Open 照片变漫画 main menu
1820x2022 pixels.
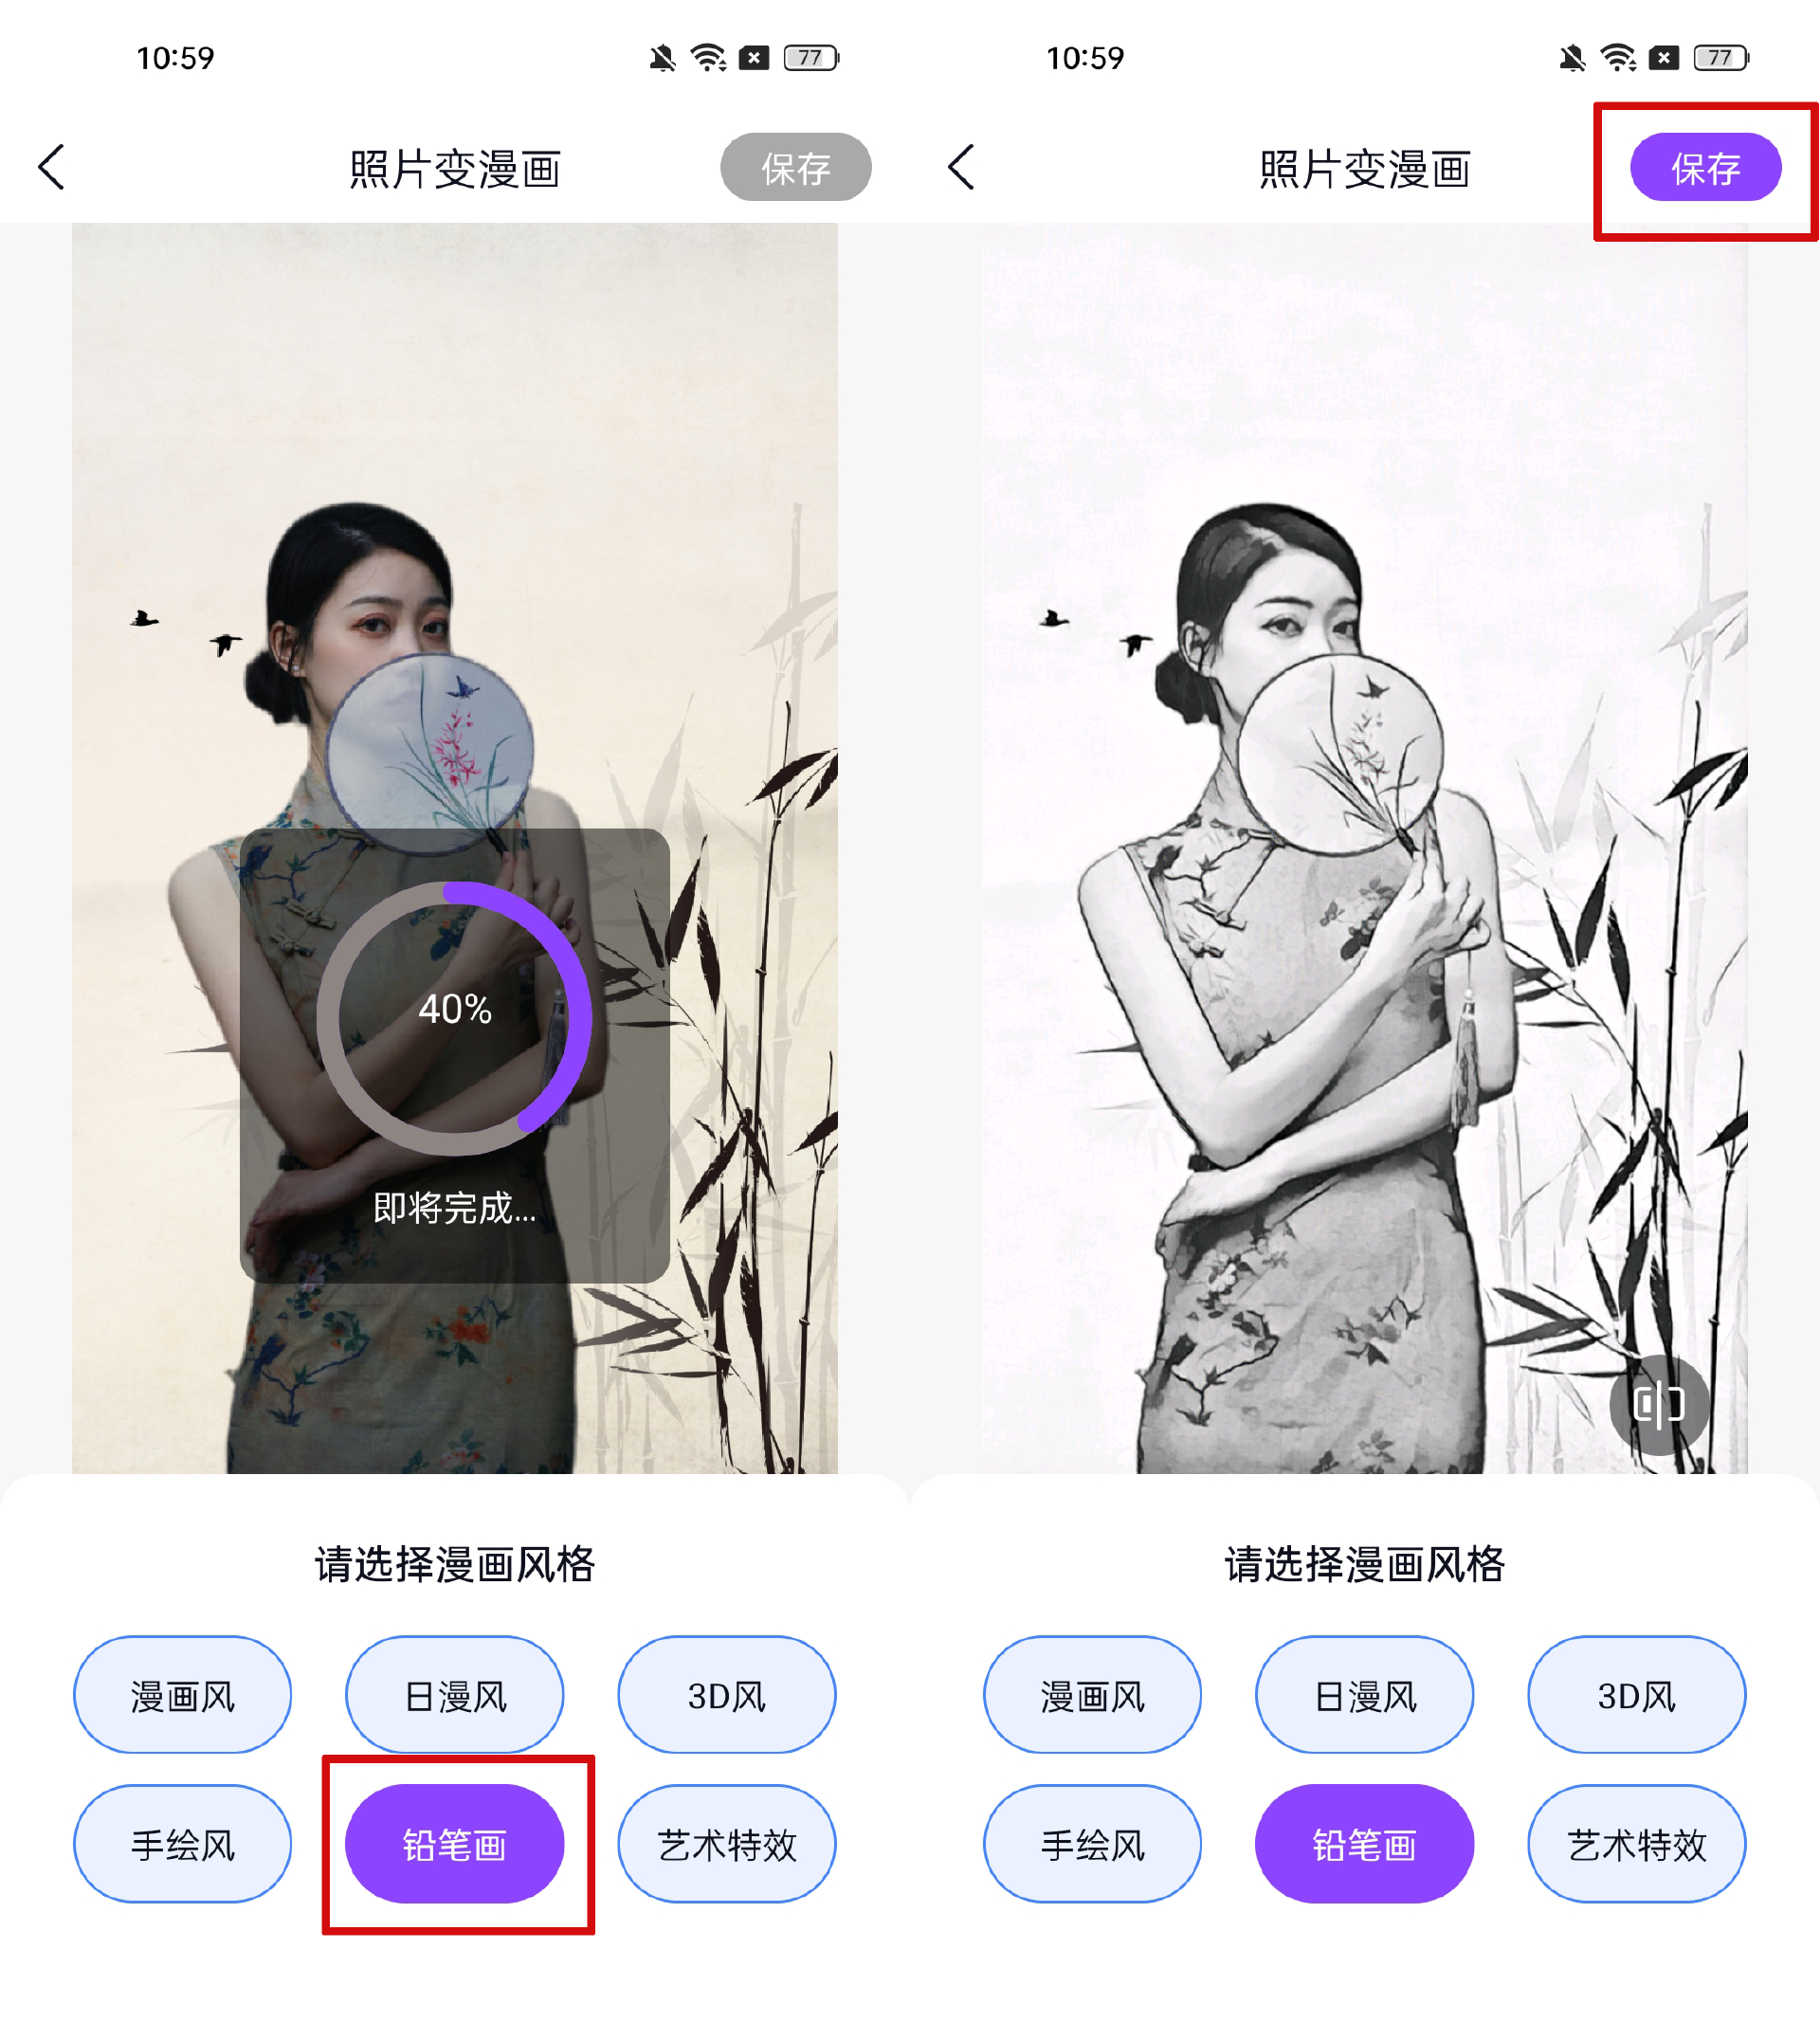pos(51,167)
